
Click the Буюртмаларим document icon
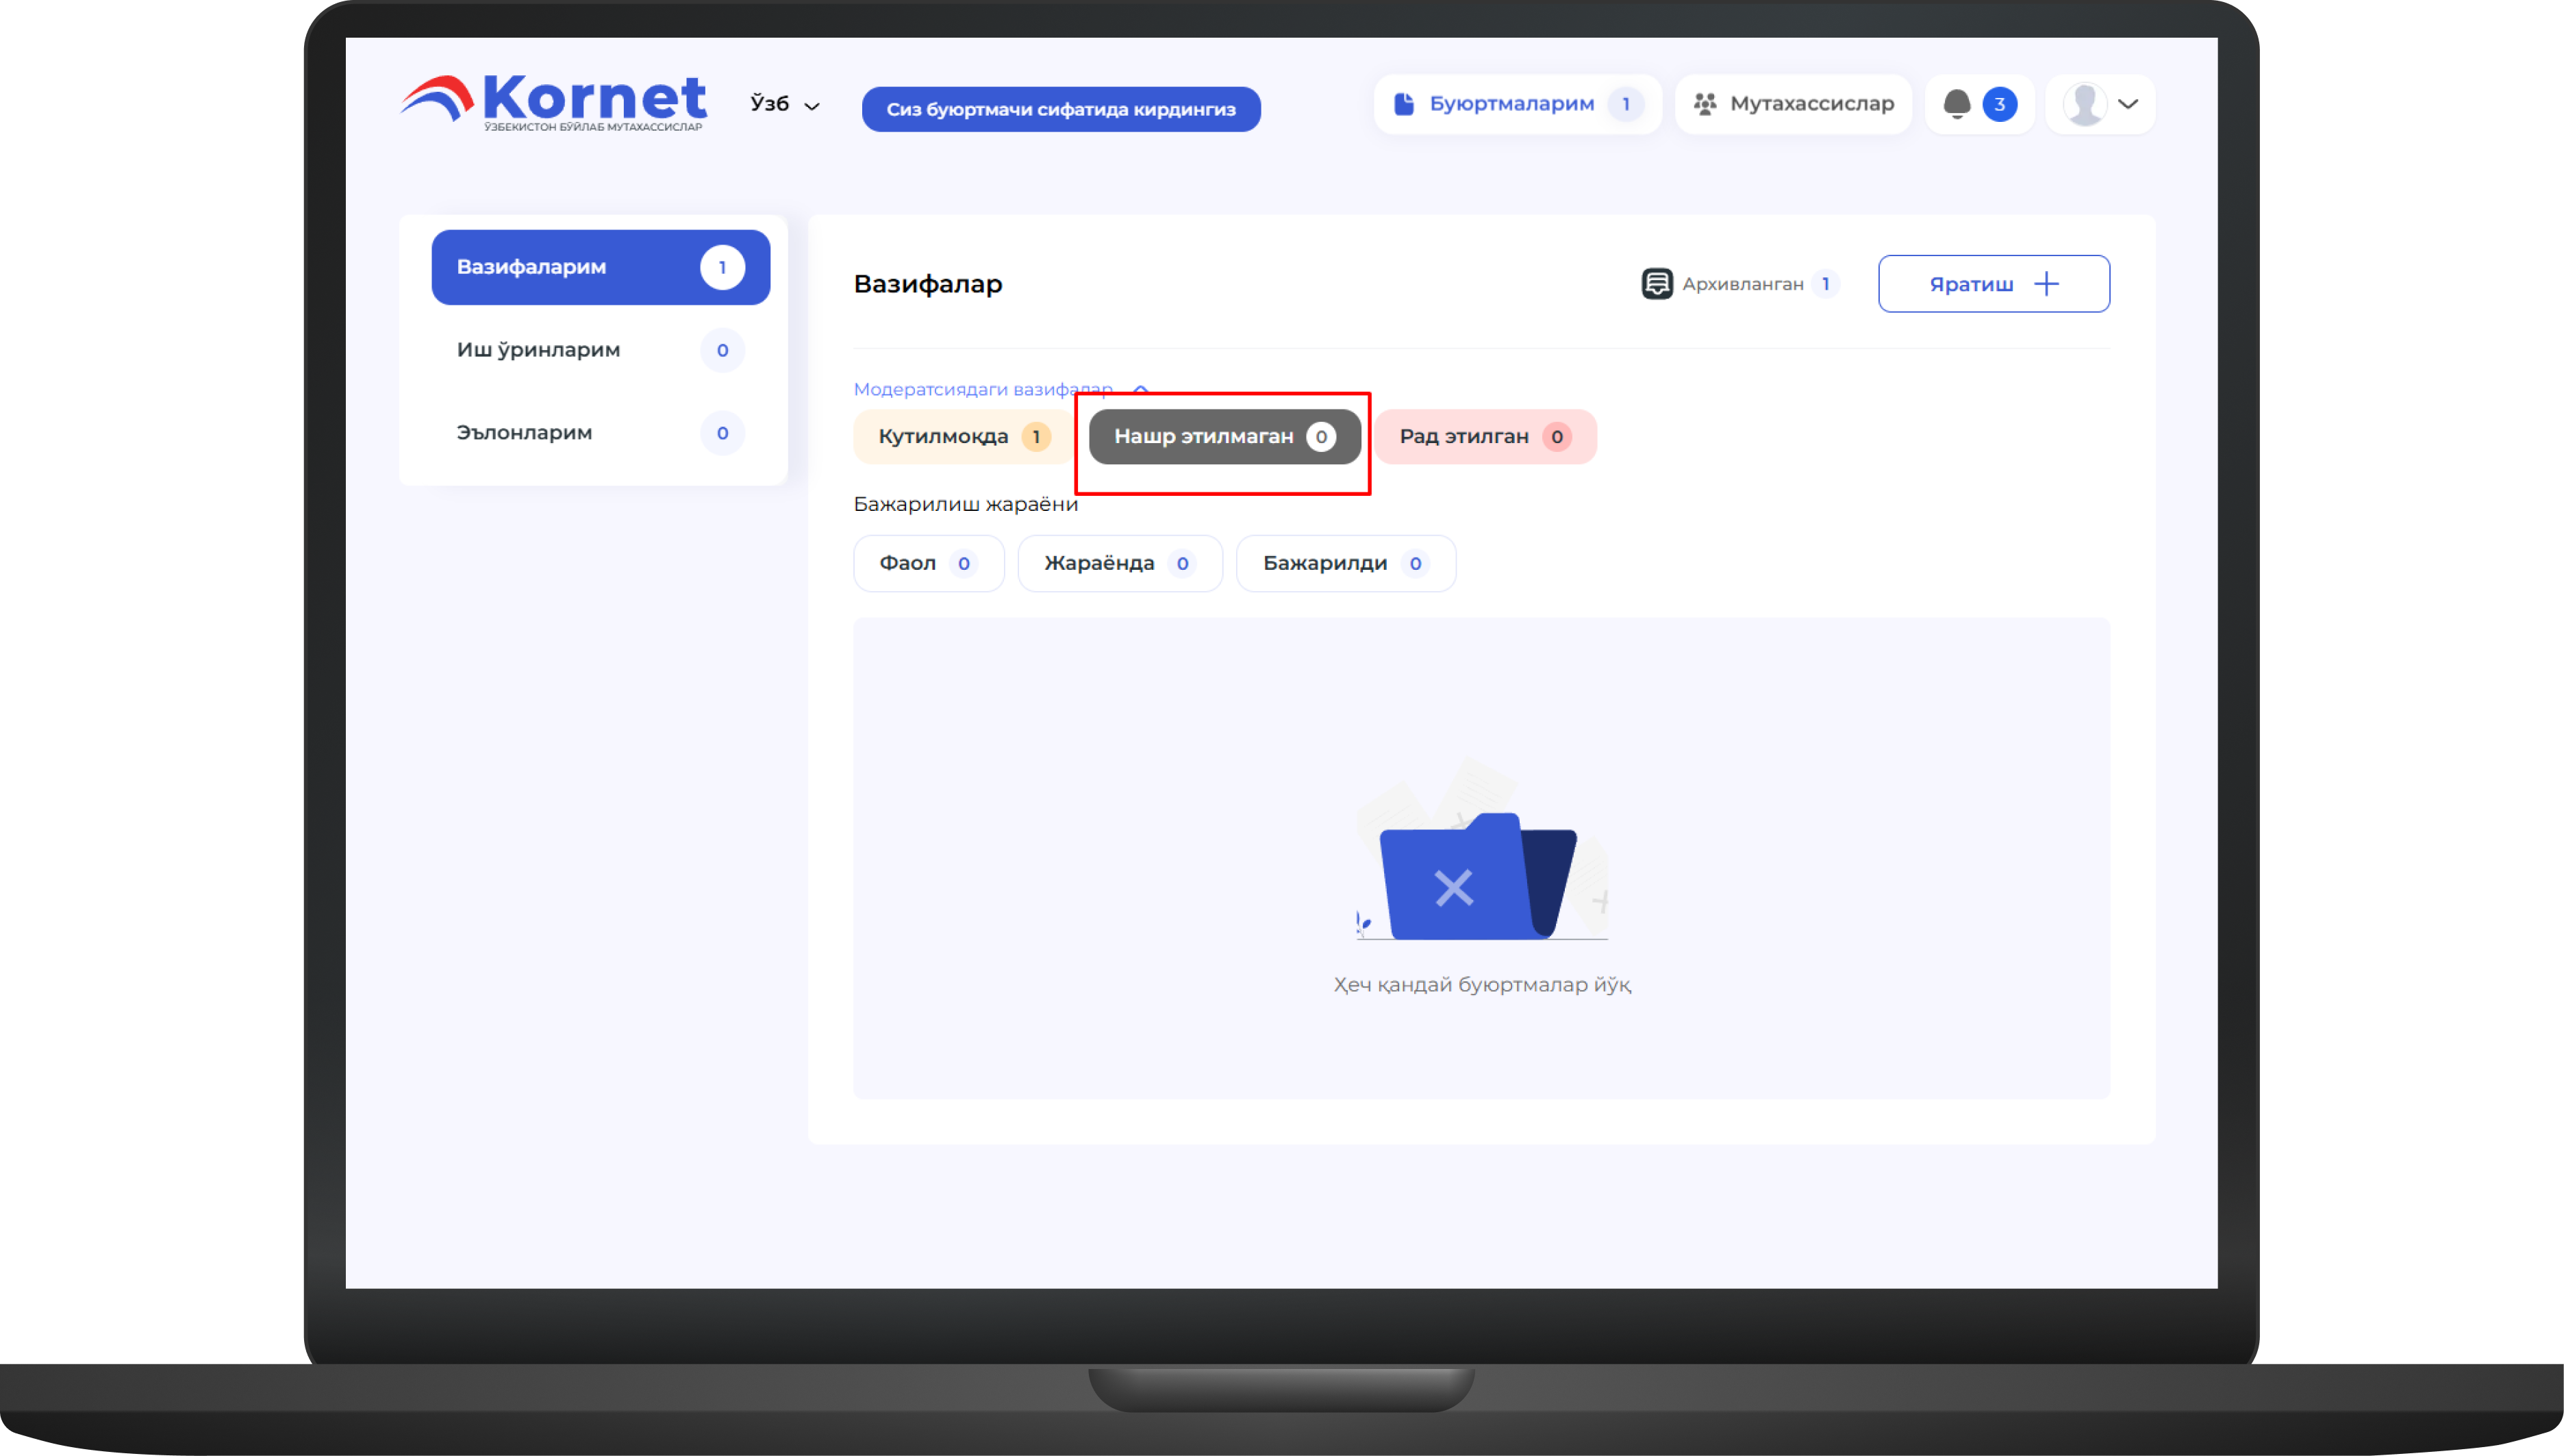[1404, 104]
